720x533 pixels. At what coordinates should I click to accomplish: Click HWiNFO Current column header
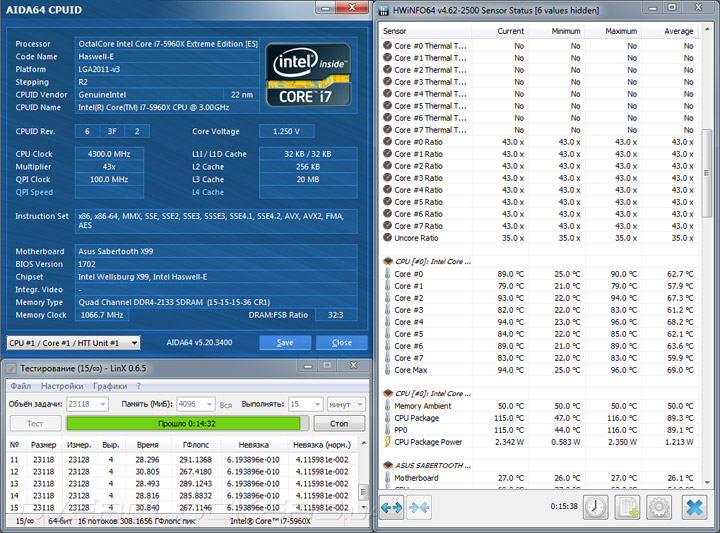pyautogui.click(x=500, y=31)
